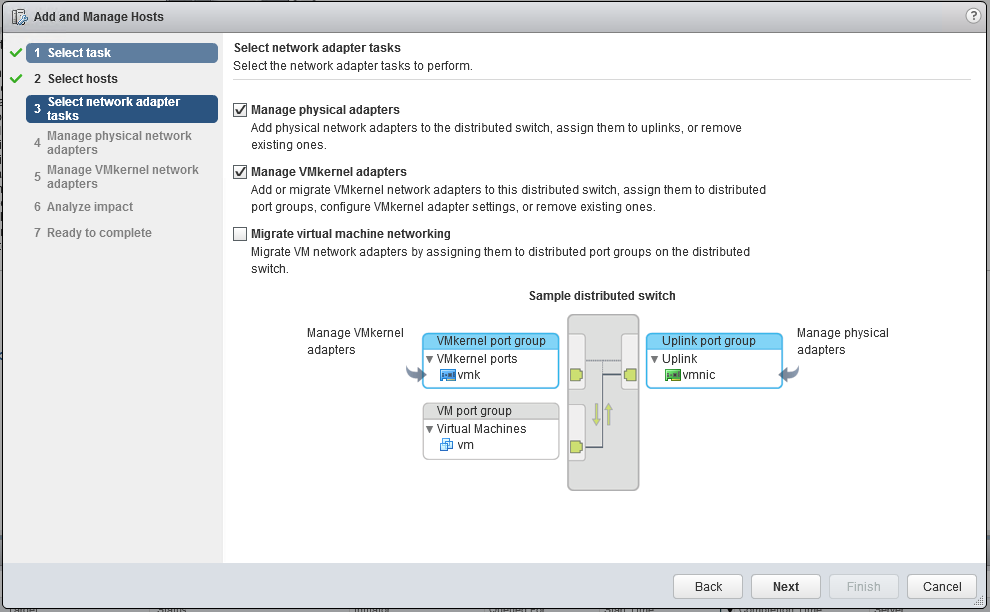Screen dimensions: 990x612
Task: Click the Back button
Action: (708, 586)
